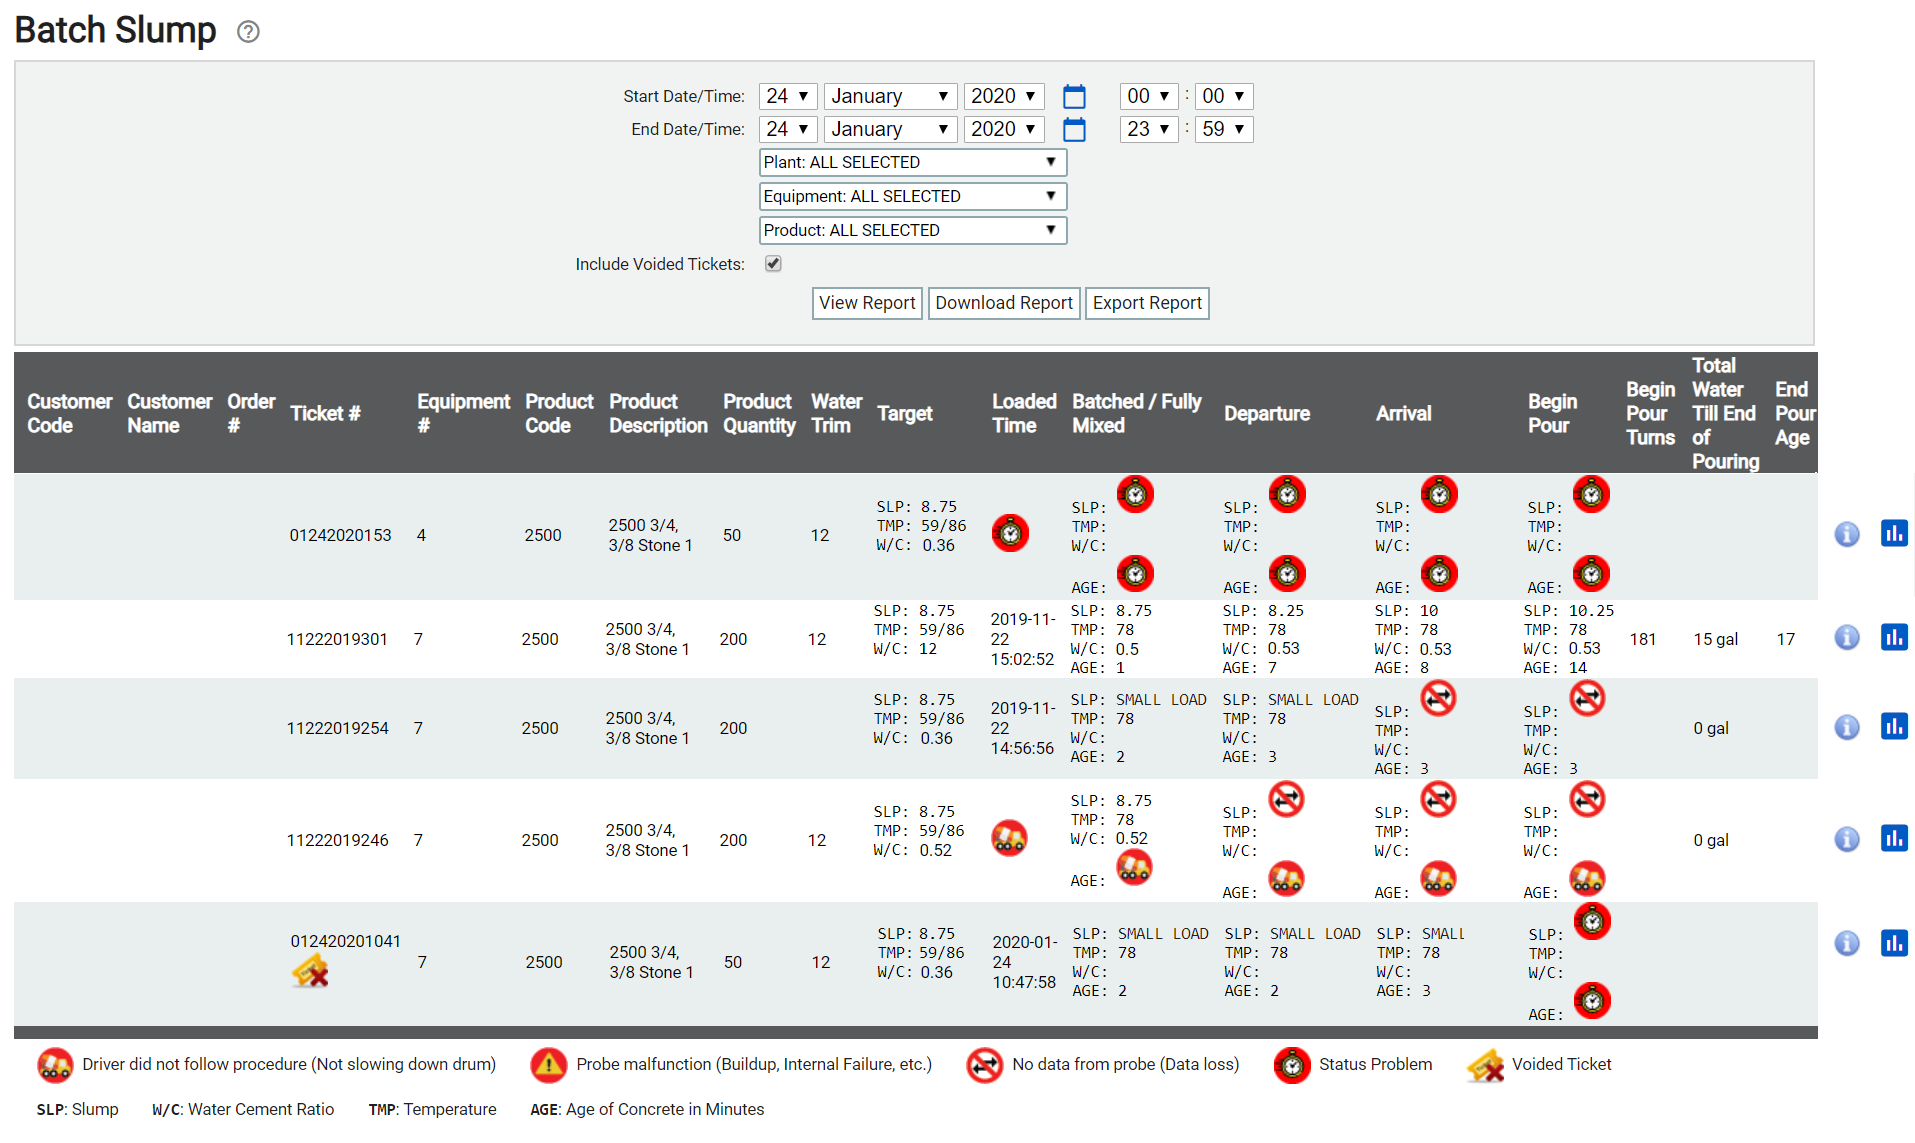Open info icon for ticket 01242020153
The width and height of the screenshot is (1915, 1143).
(x=1846, y=534)
